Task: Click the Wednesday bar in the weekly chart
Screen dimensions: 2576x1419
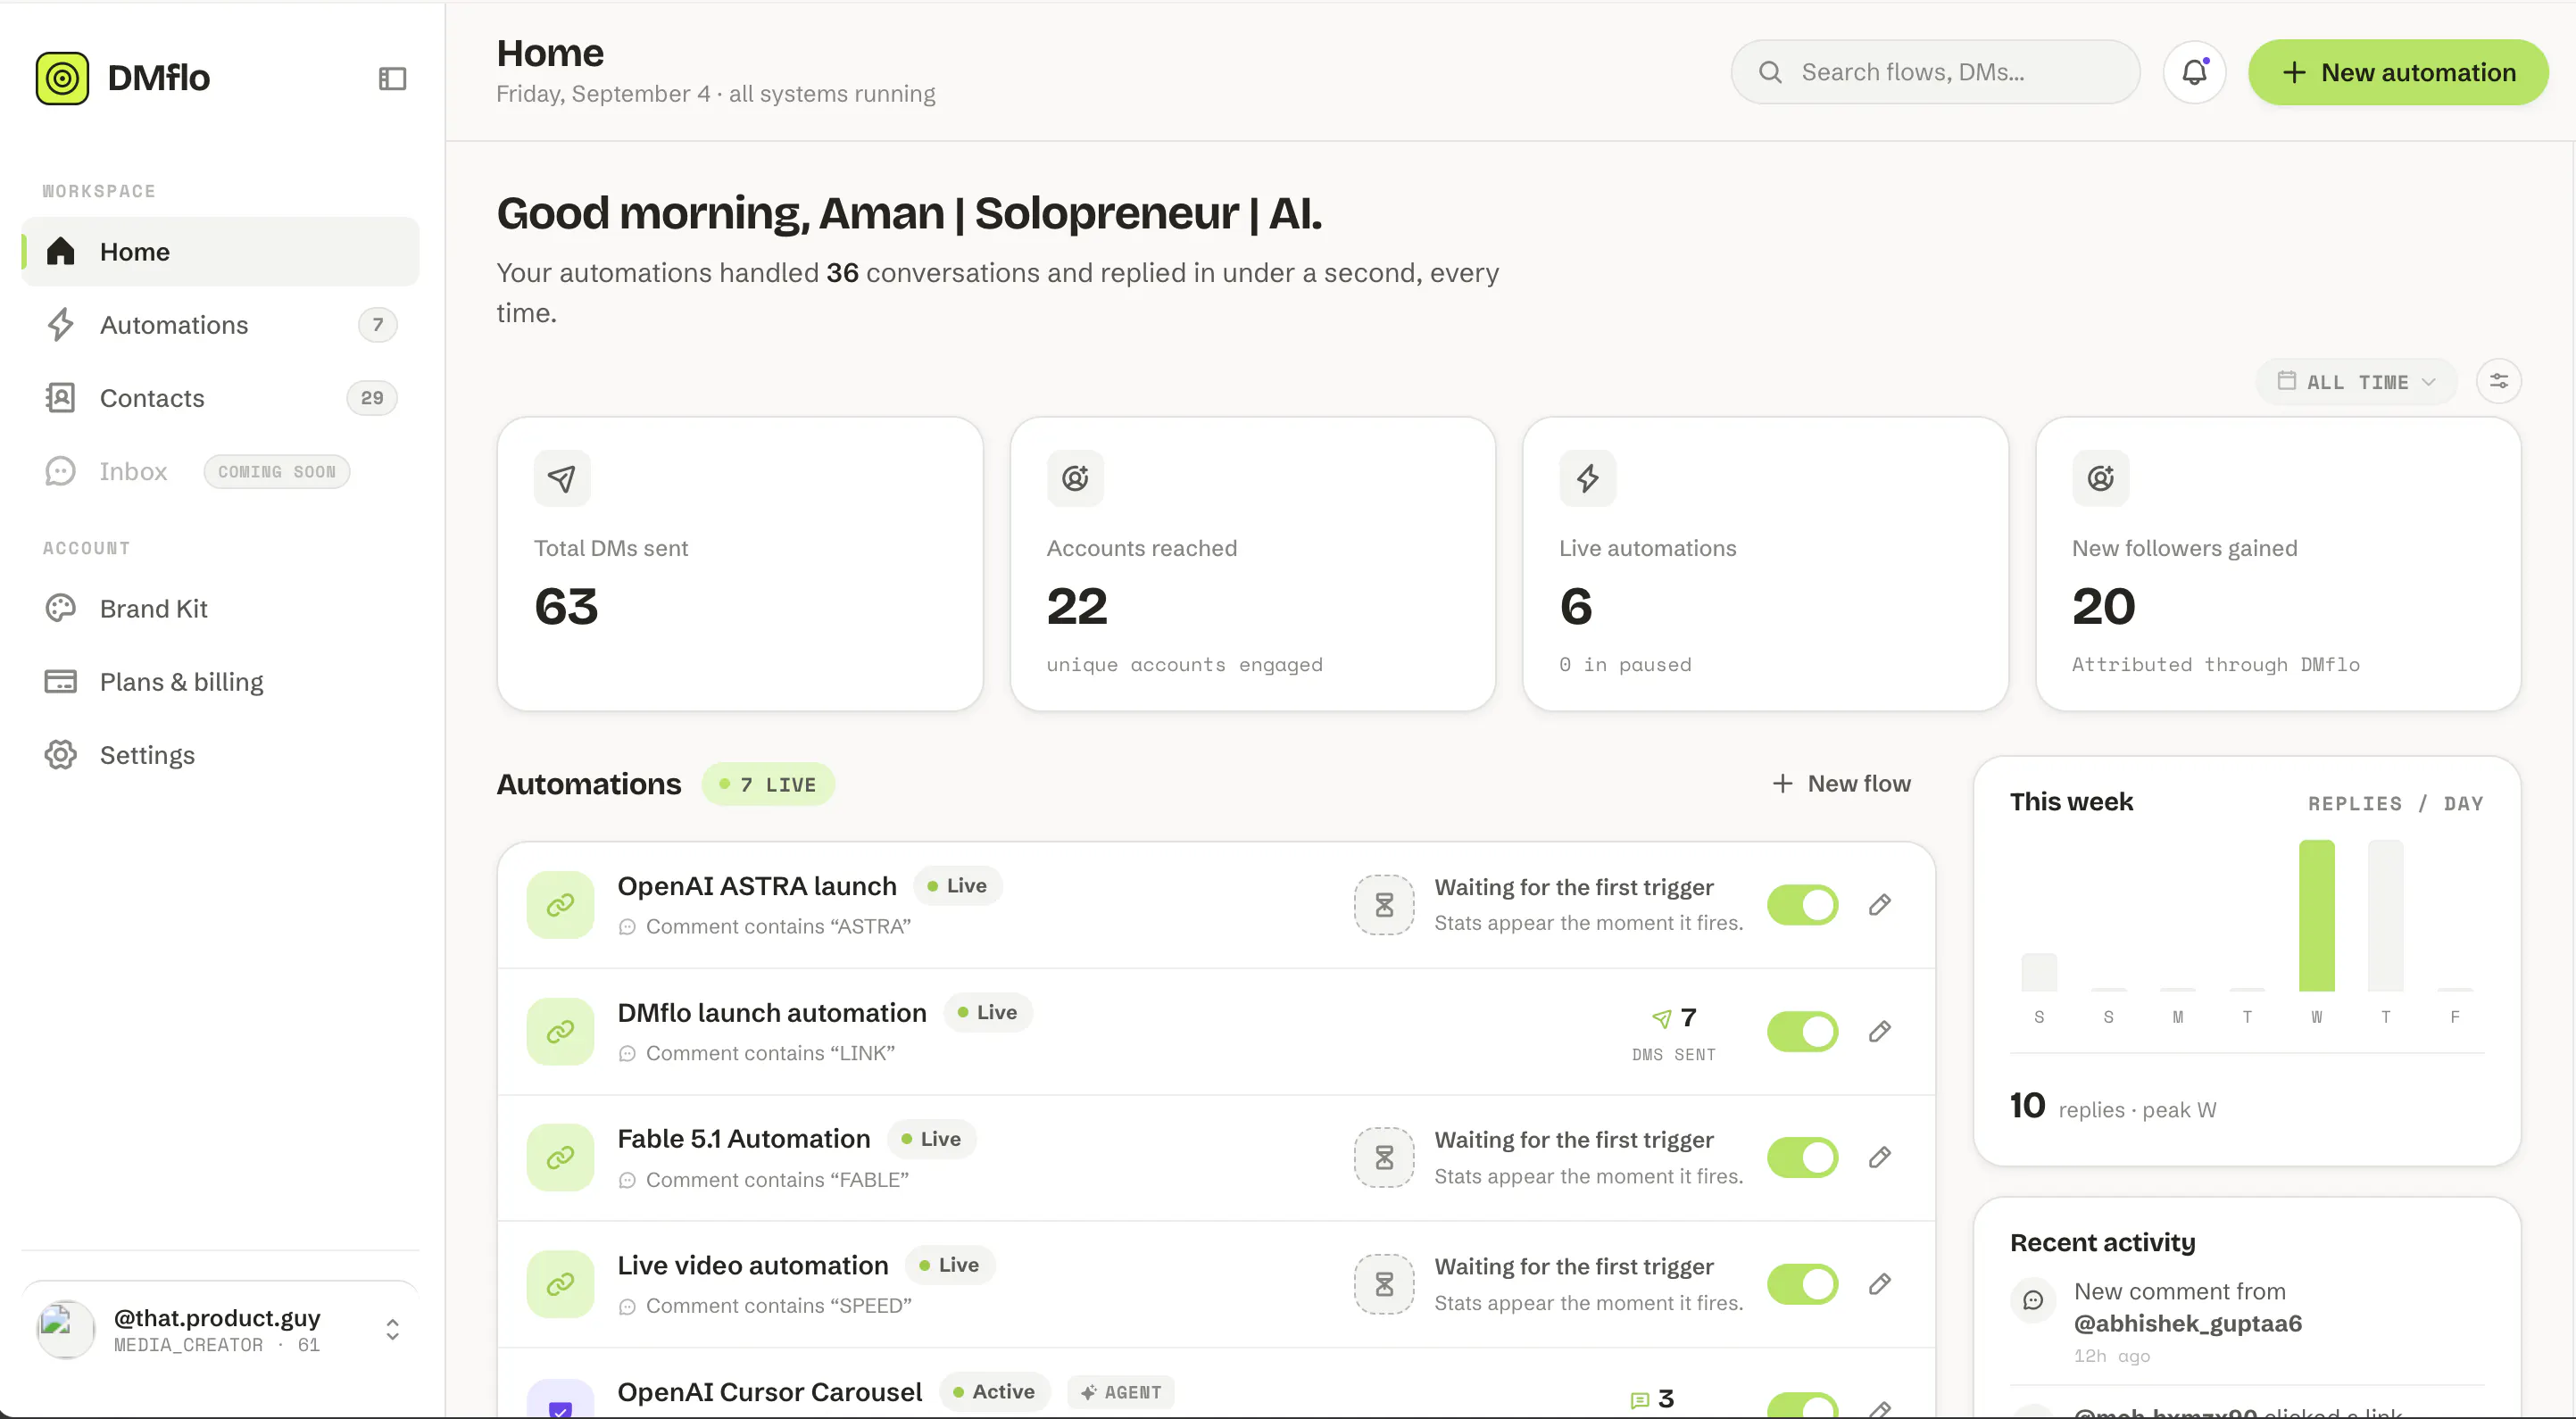Action: pos(2316,916)
